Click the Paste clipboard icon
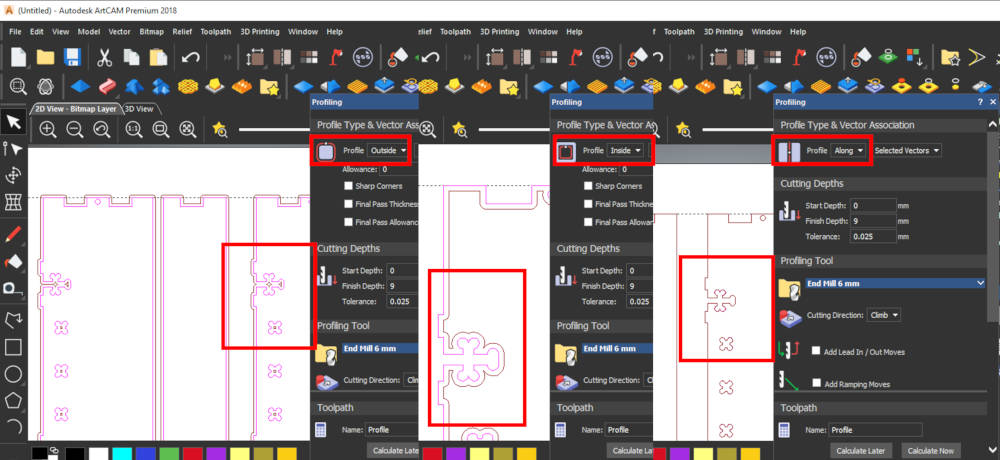 click(158, 57)
